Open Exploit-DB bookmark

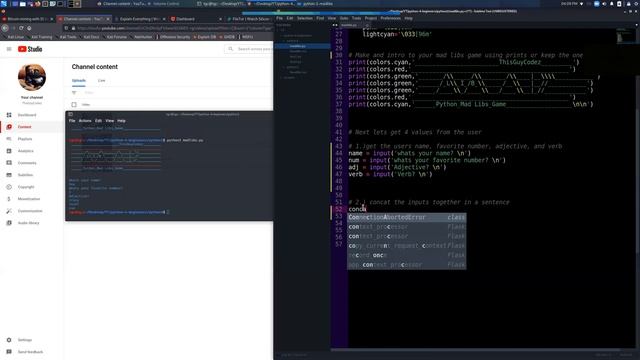point(205,37)
